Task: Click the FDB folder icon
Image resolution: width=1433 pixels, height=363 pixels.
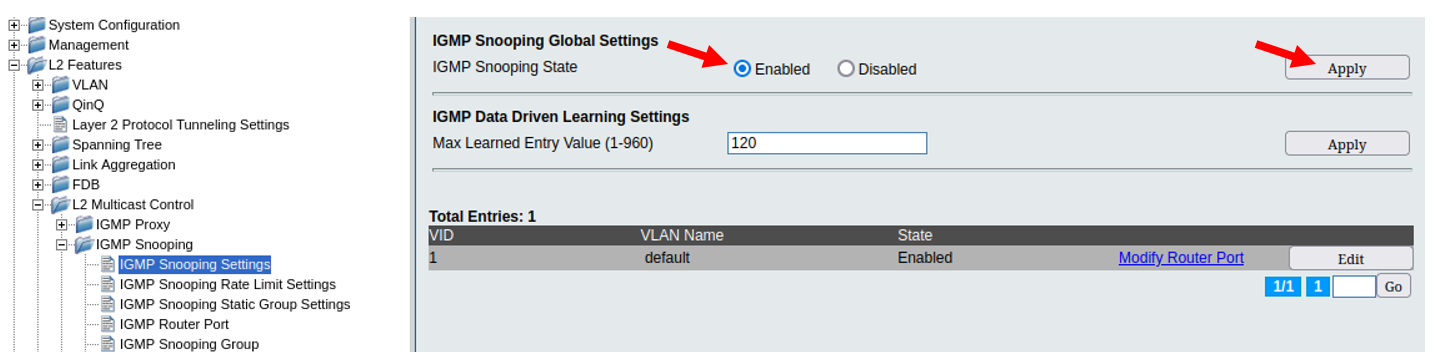Action: coord(61,185)
